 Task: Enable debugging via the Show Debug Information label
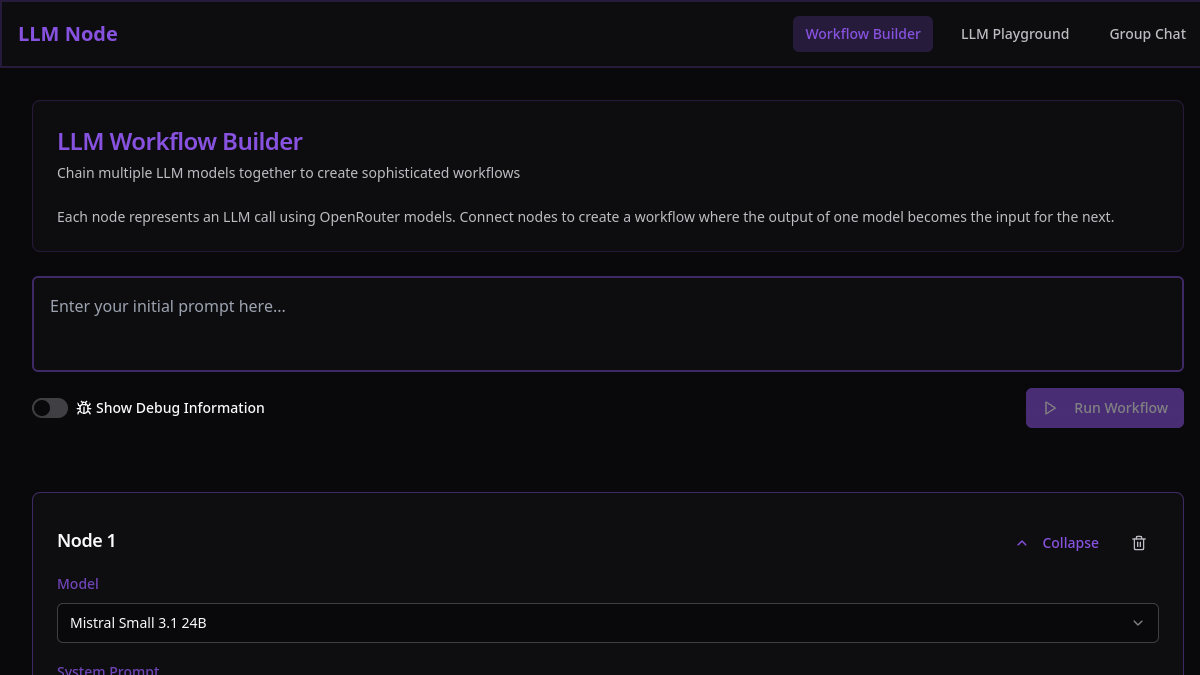pos(180,408)
